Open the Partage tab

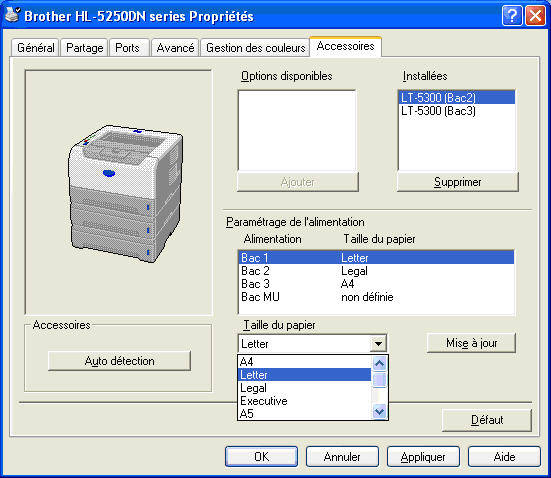pos(85,47)
